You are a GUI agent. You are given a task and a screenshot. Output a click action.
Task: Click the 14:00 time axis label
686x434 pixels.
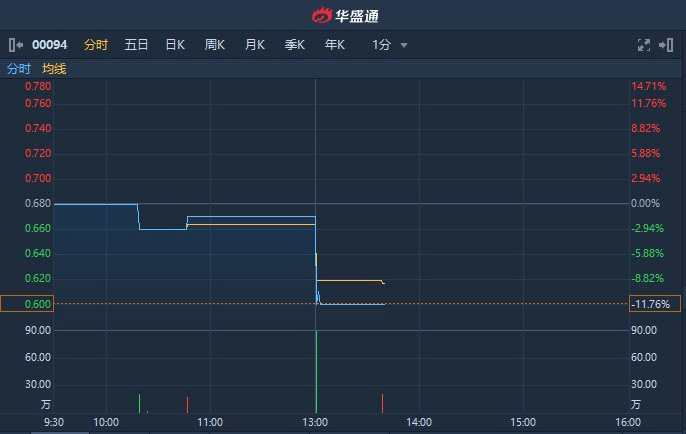point(419,422)
